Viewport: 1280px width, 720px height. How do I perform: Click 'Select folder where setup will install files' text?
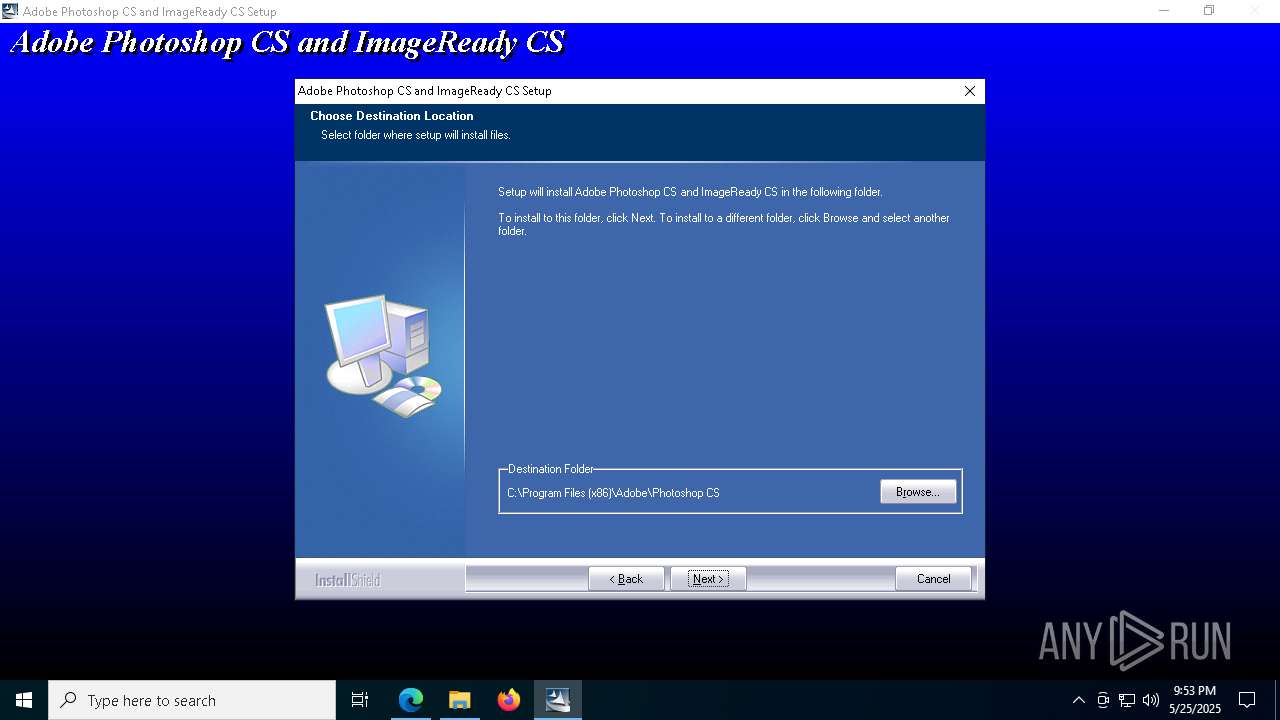(416, 135)
